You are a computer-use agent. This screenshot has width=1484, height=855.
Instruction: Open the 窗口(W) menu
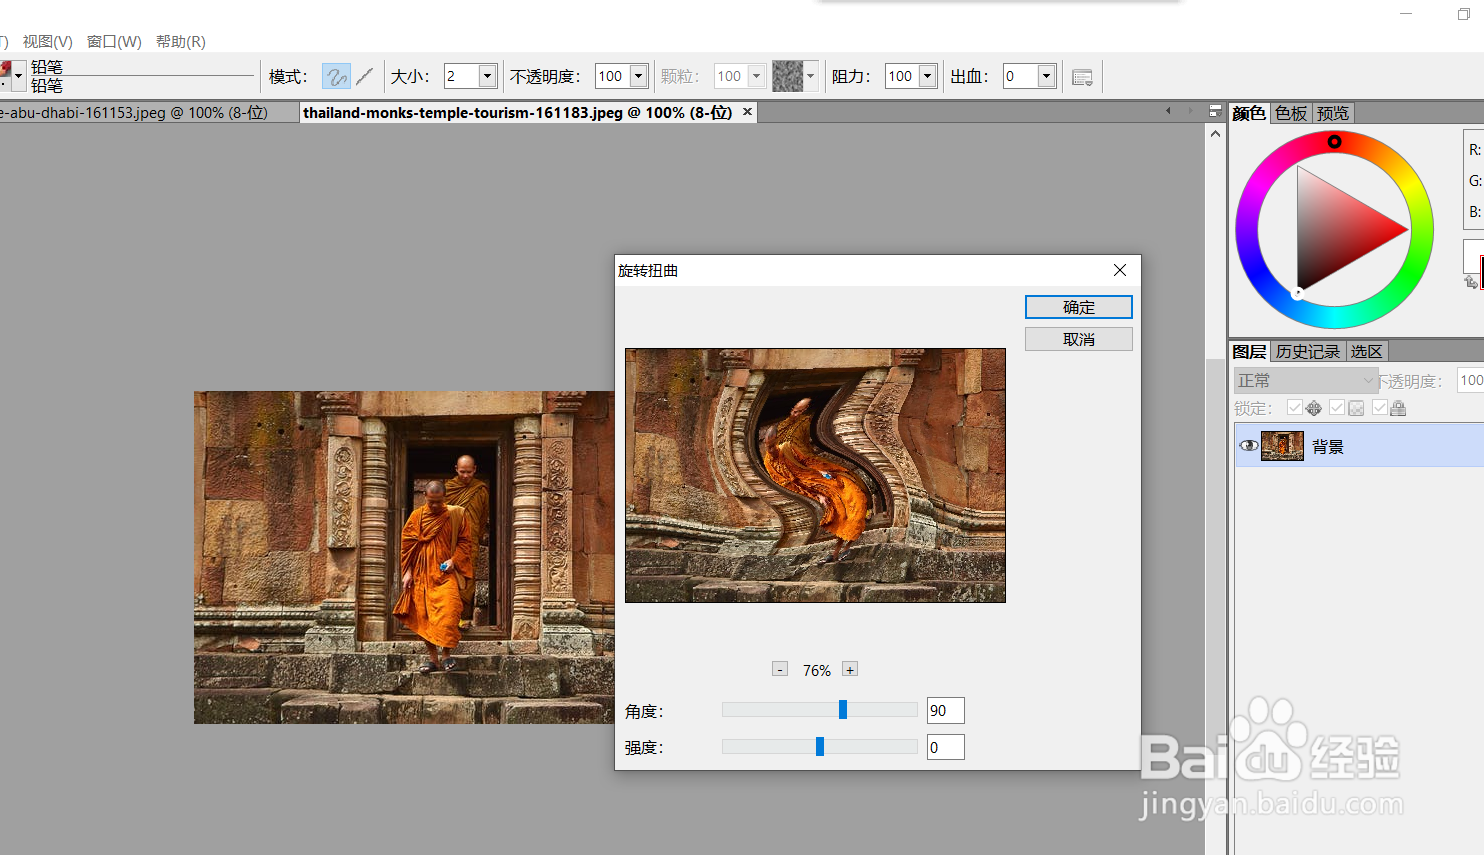coord(114,41)
